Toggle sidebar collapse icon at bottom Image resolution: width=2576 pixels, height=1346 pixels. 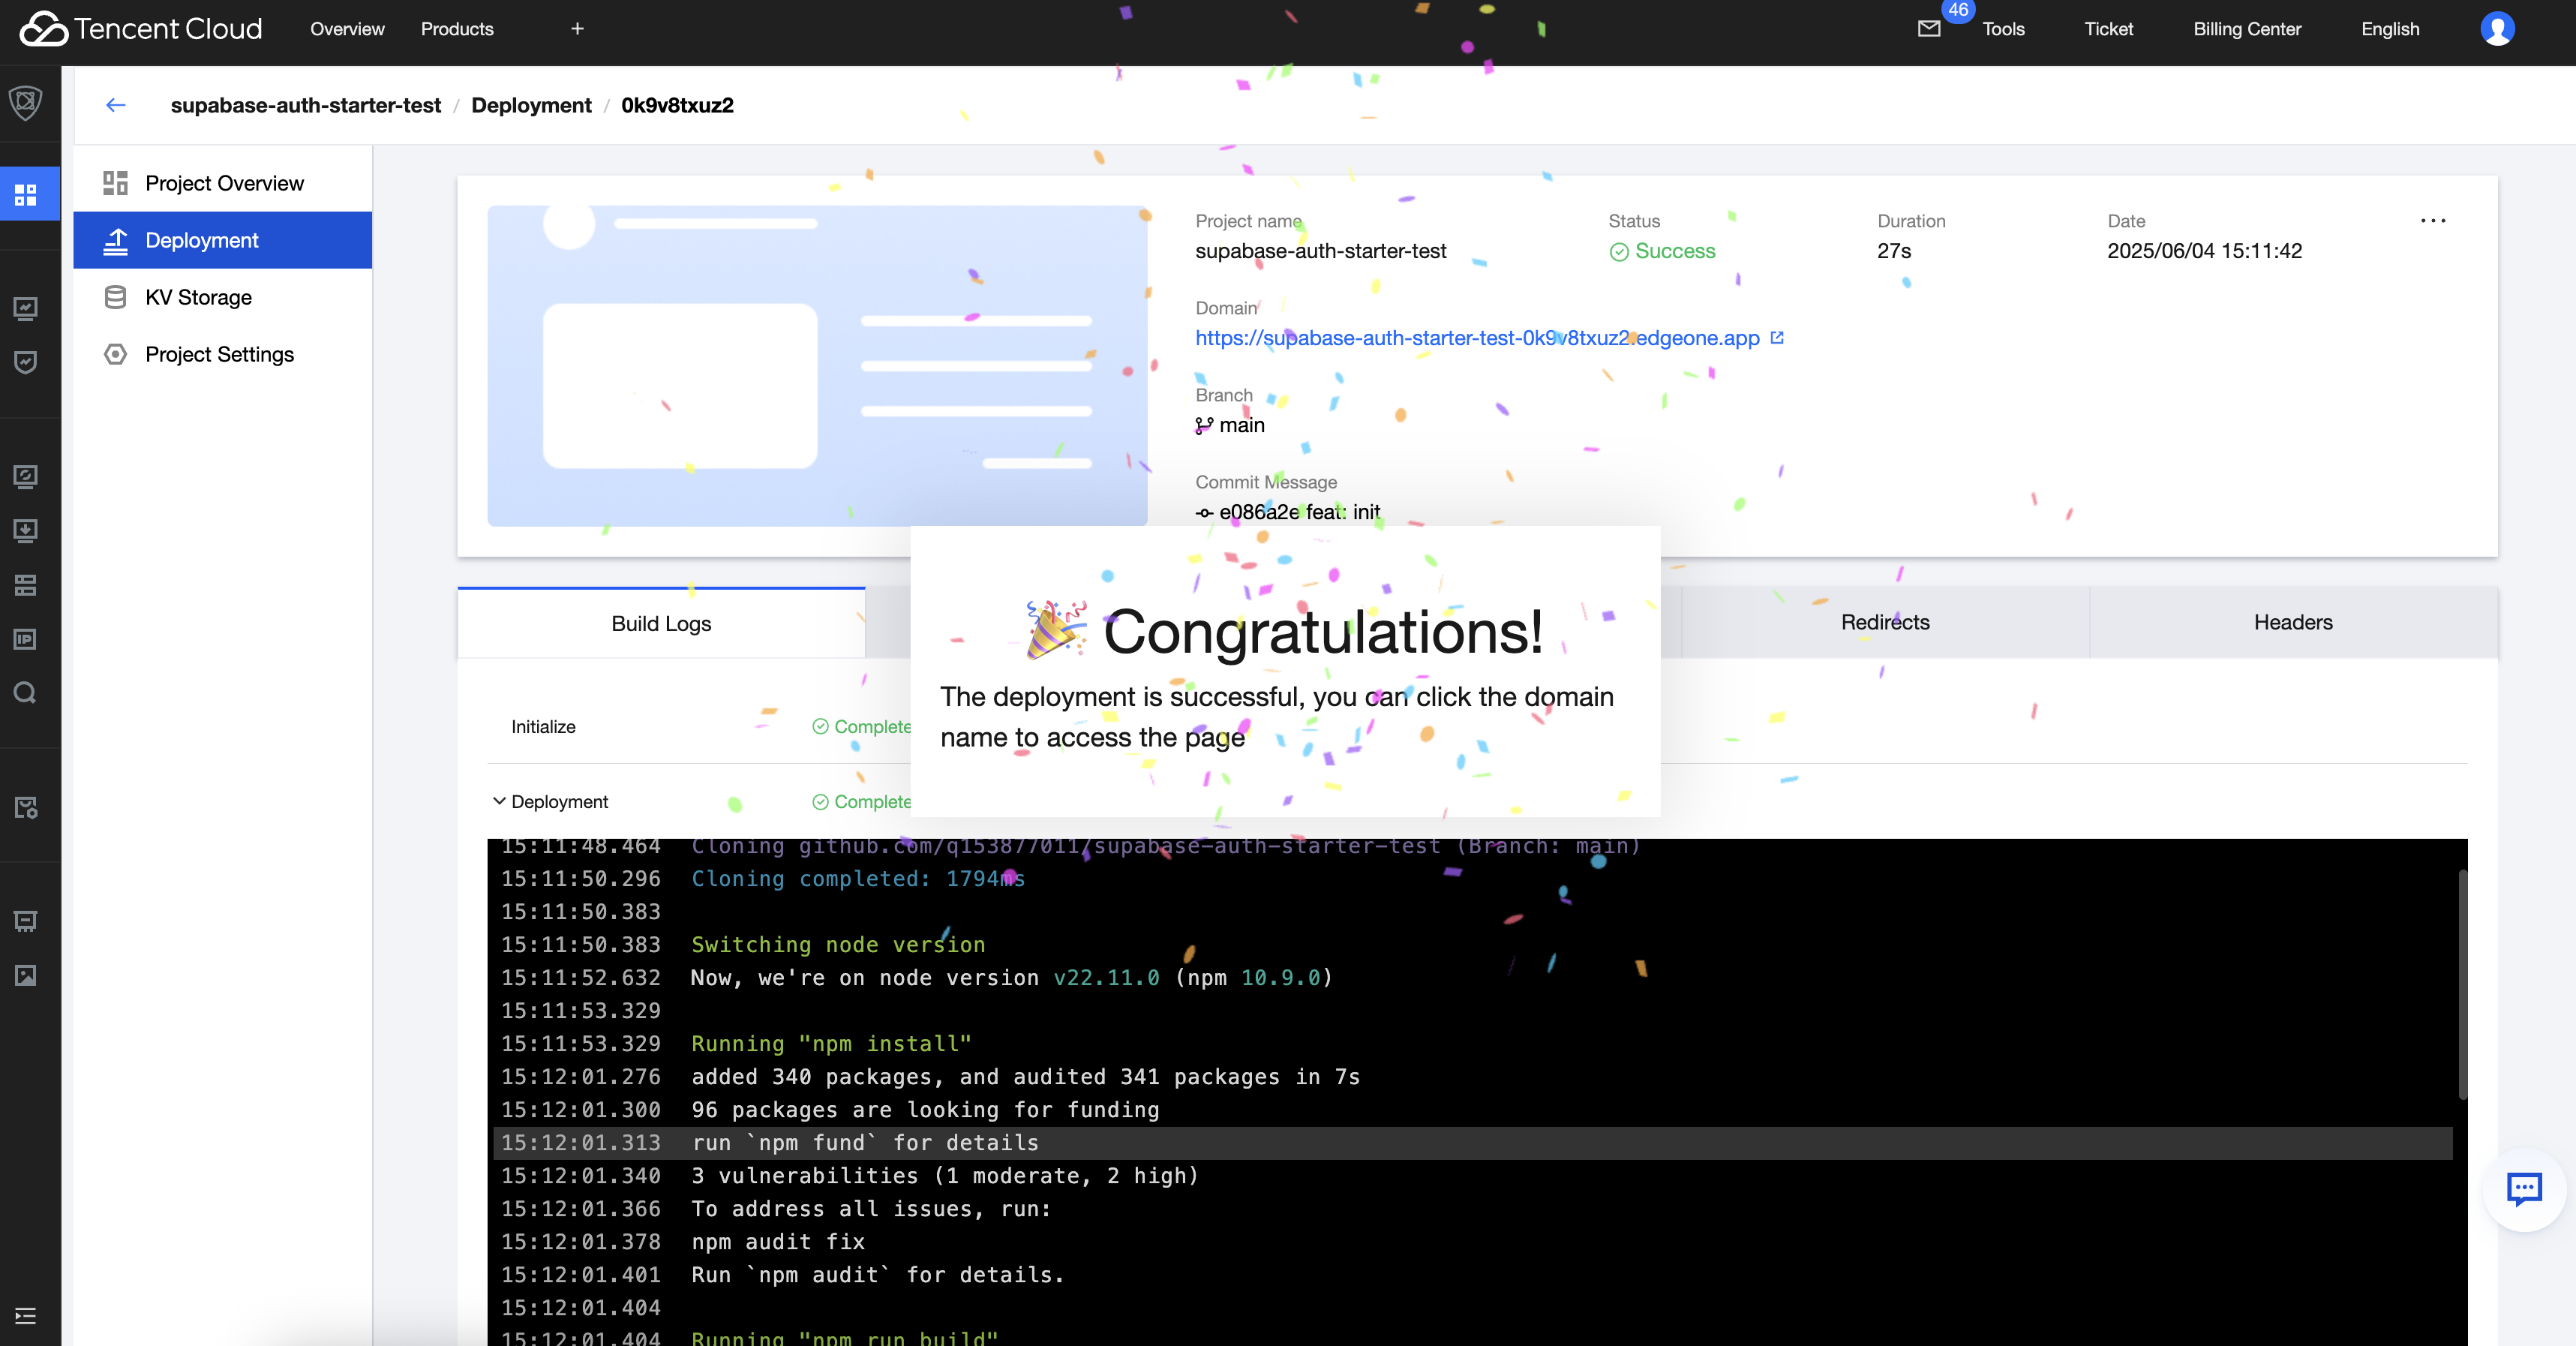point(26,1316)
